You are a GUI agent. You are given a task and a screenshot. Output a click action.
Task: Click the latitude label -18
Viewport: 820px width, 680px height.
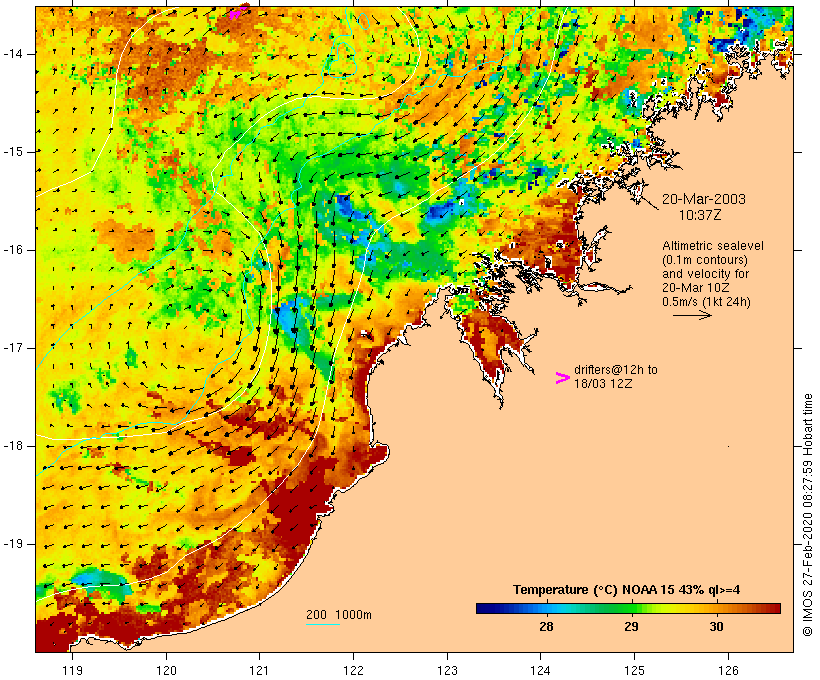click(13, 446)
